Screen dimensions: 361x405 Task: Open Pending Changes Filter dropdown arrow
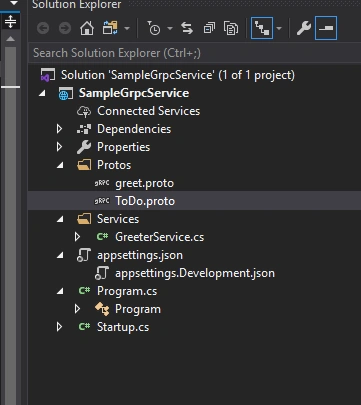click(170, 29)
